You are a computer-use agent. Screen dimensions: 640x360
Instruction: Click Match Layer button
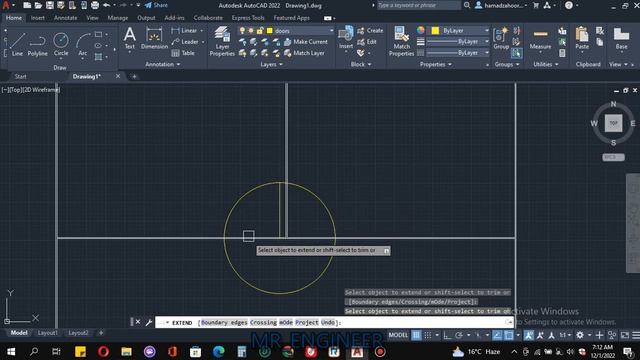tap(304, 53)
